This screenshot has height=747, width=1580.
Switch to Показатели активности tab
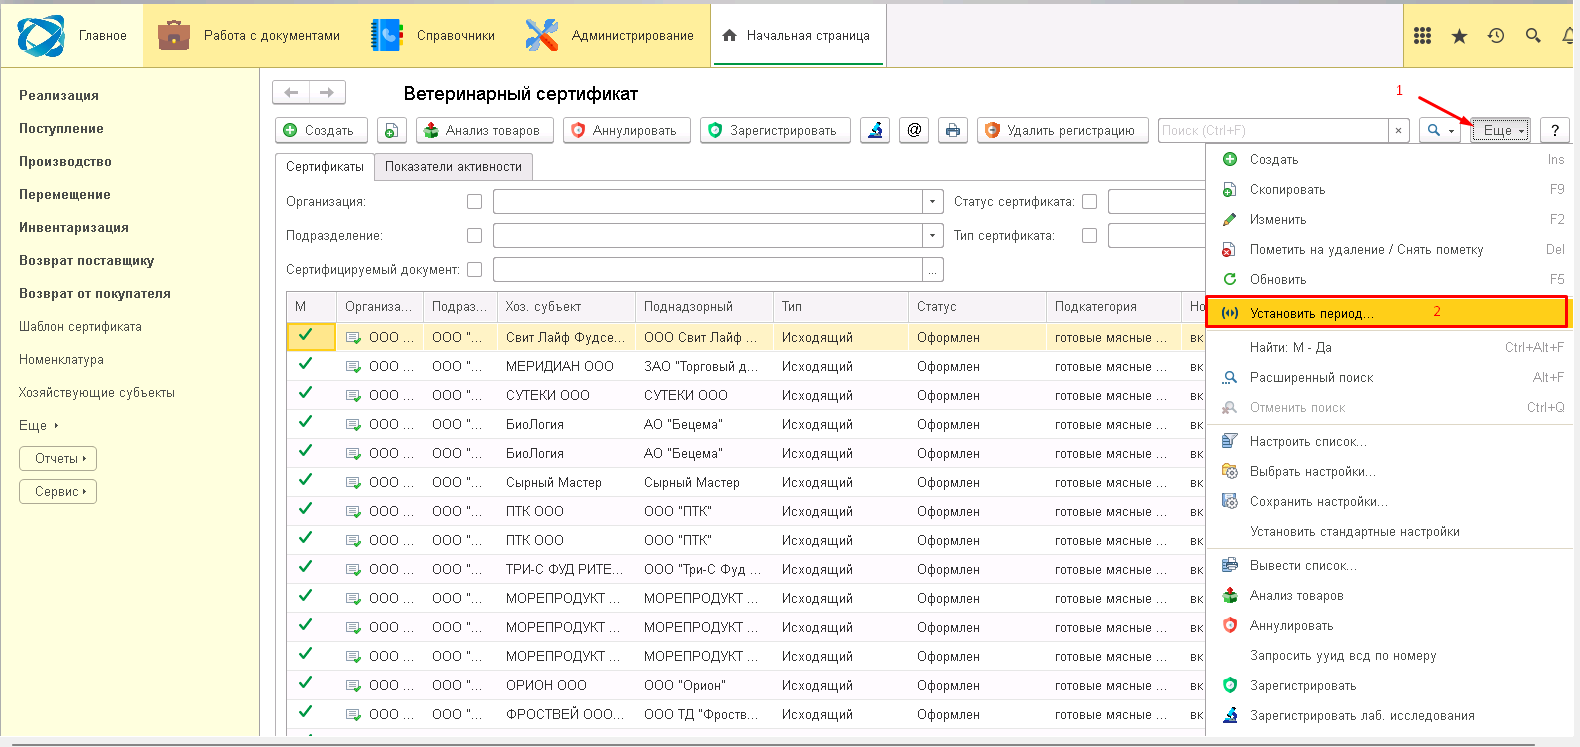(x=453, y=167)
